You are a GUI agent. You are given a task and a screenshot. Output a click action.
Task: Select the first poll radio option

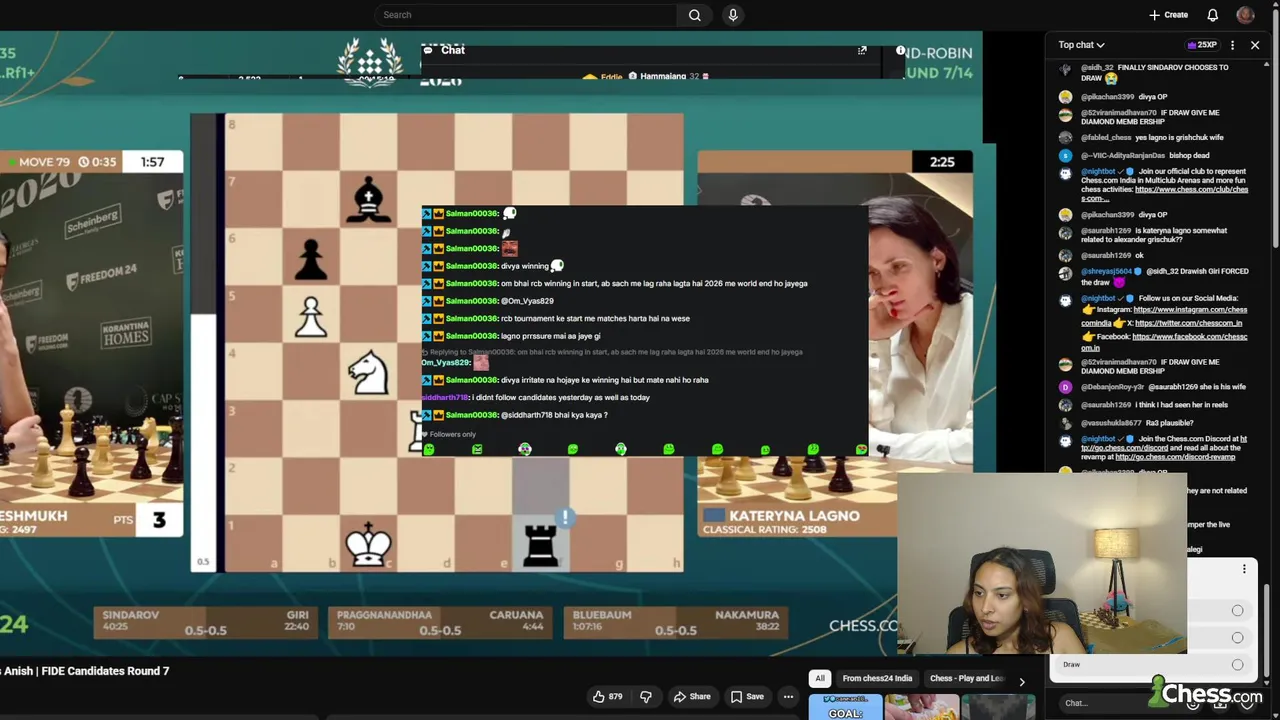tap(1237, 610)
